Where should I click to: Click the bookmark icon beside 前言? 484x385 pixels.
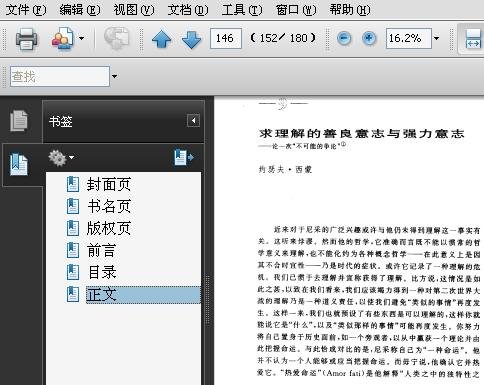[x=73, y=250]
